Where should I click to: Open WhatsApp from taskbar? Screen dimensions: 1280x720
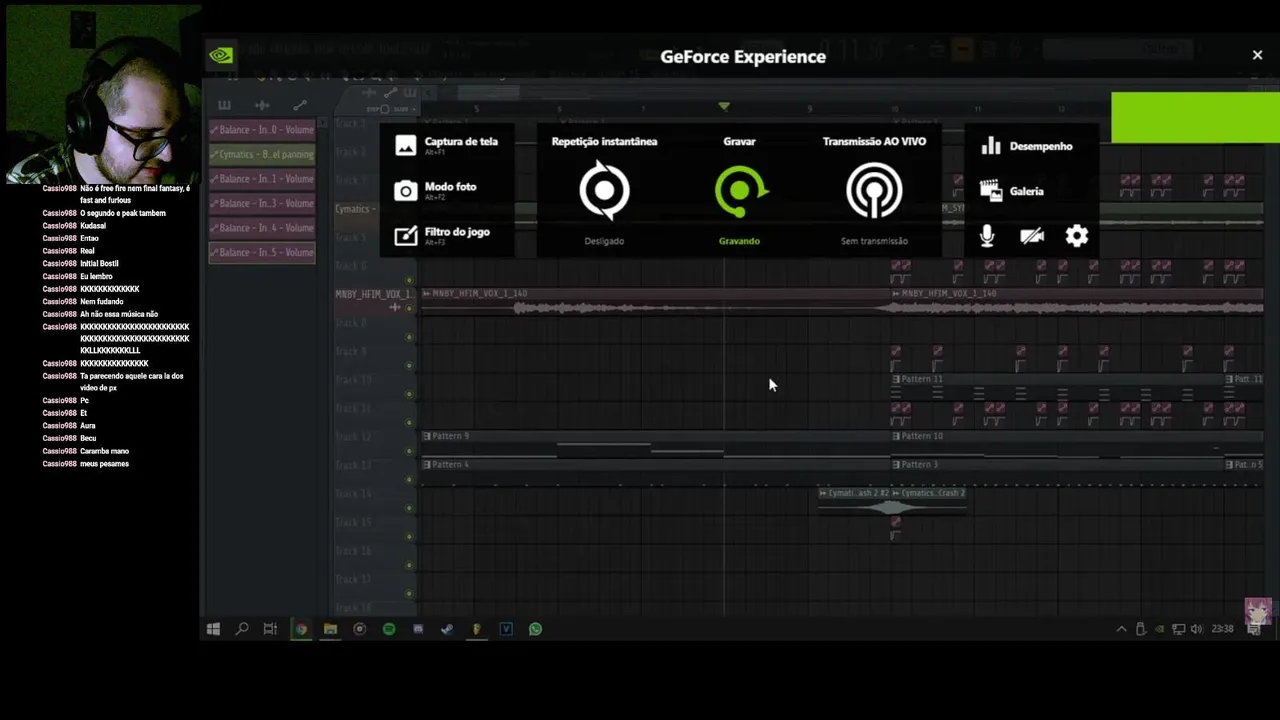[x=535, y=629]
